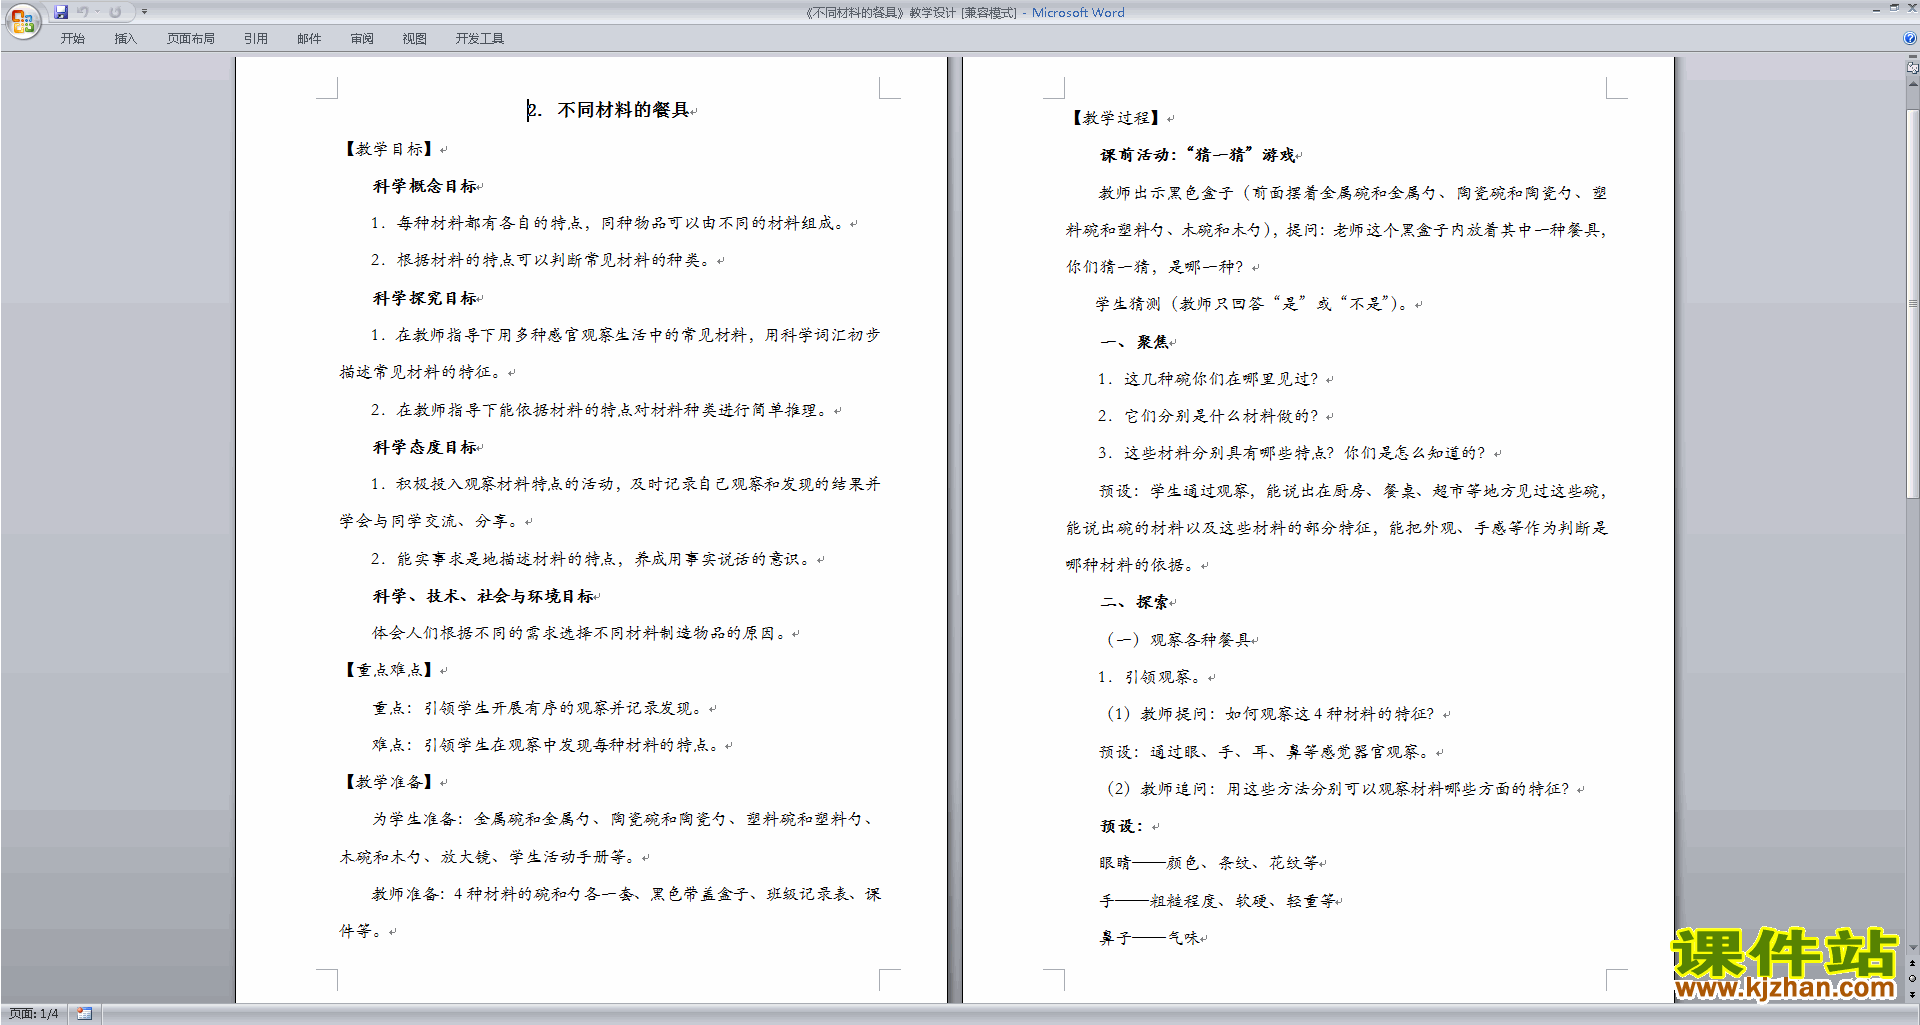This screenshot has width=1920, height=1025.
Task: Open the 邮件 ribbon tab
Action: [x=309, y=38]
